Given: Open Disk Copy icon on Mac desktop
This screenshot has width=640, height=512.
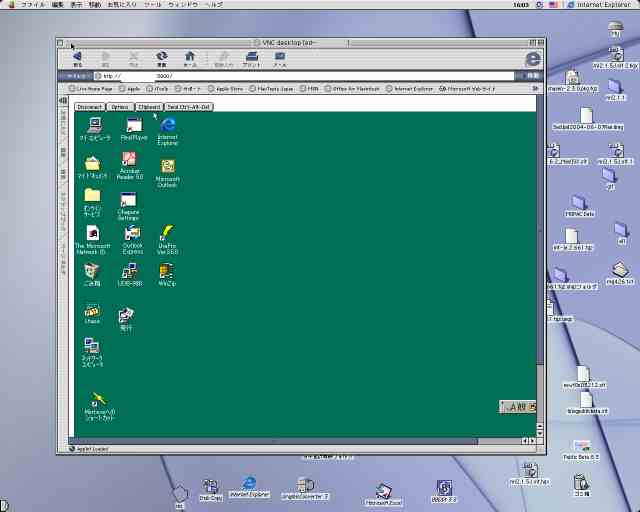Looking at the screenshot, I should (211, 486).
